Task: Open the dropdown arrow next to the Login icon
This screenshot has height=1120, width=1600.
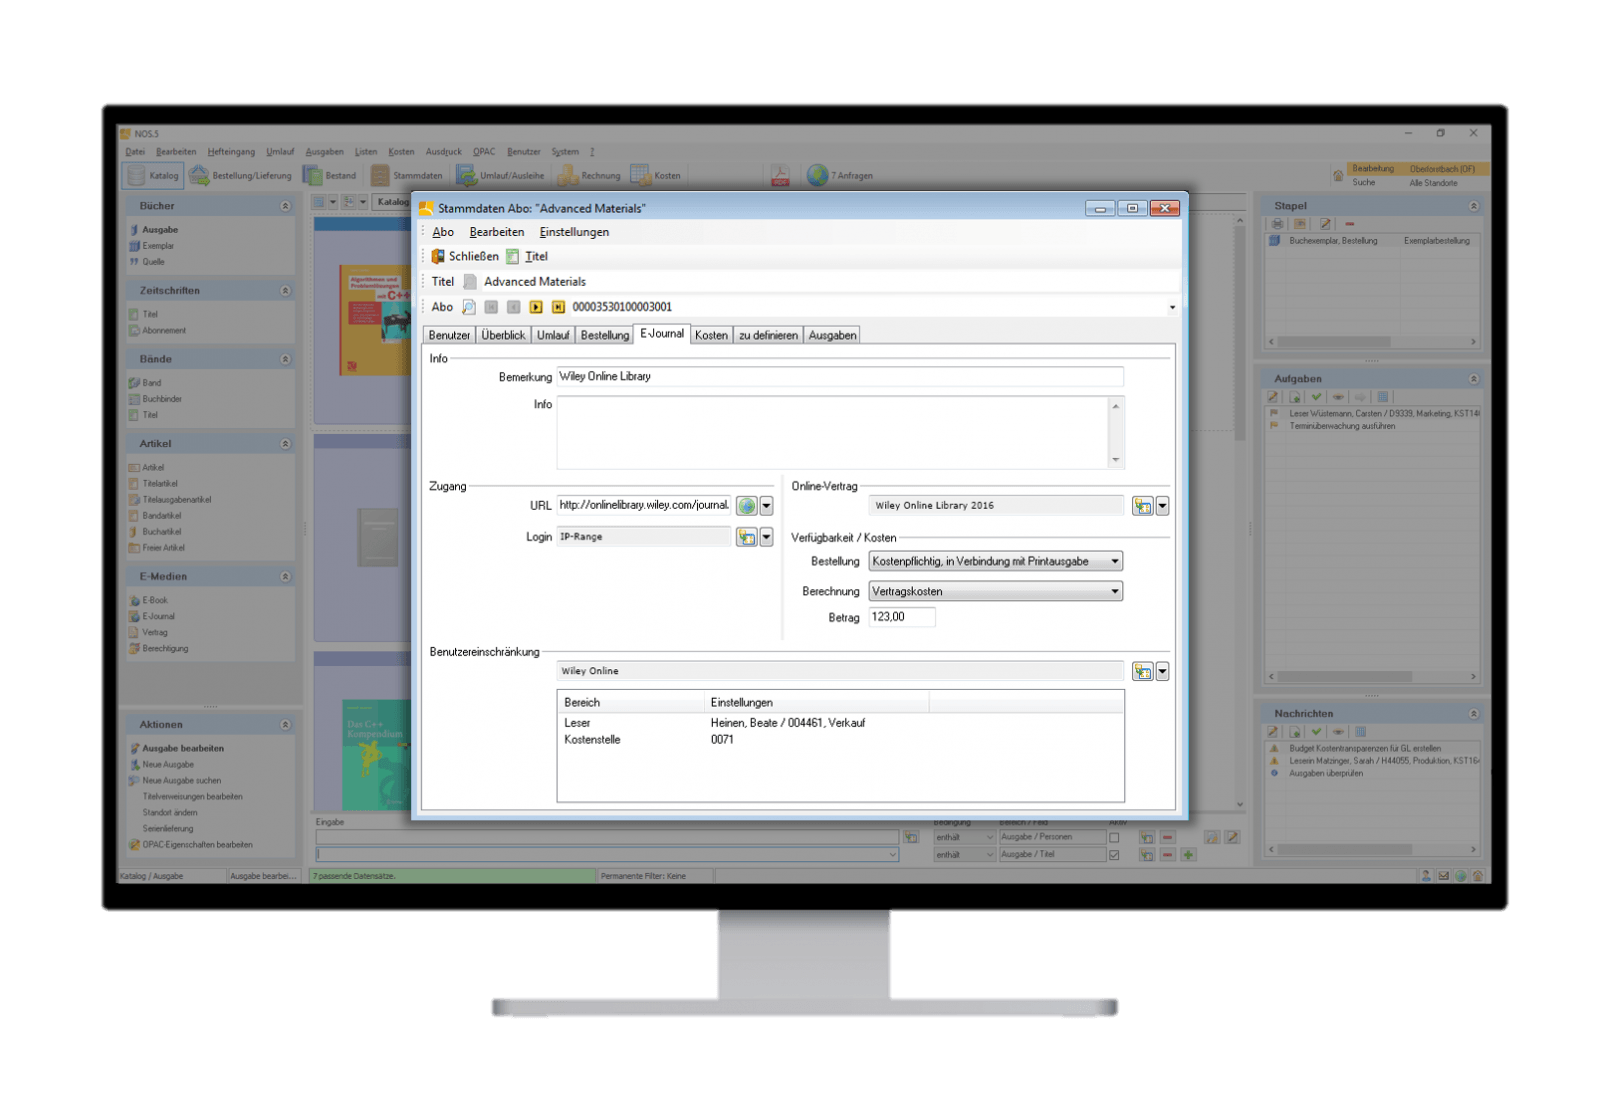Action: (766, 537)
